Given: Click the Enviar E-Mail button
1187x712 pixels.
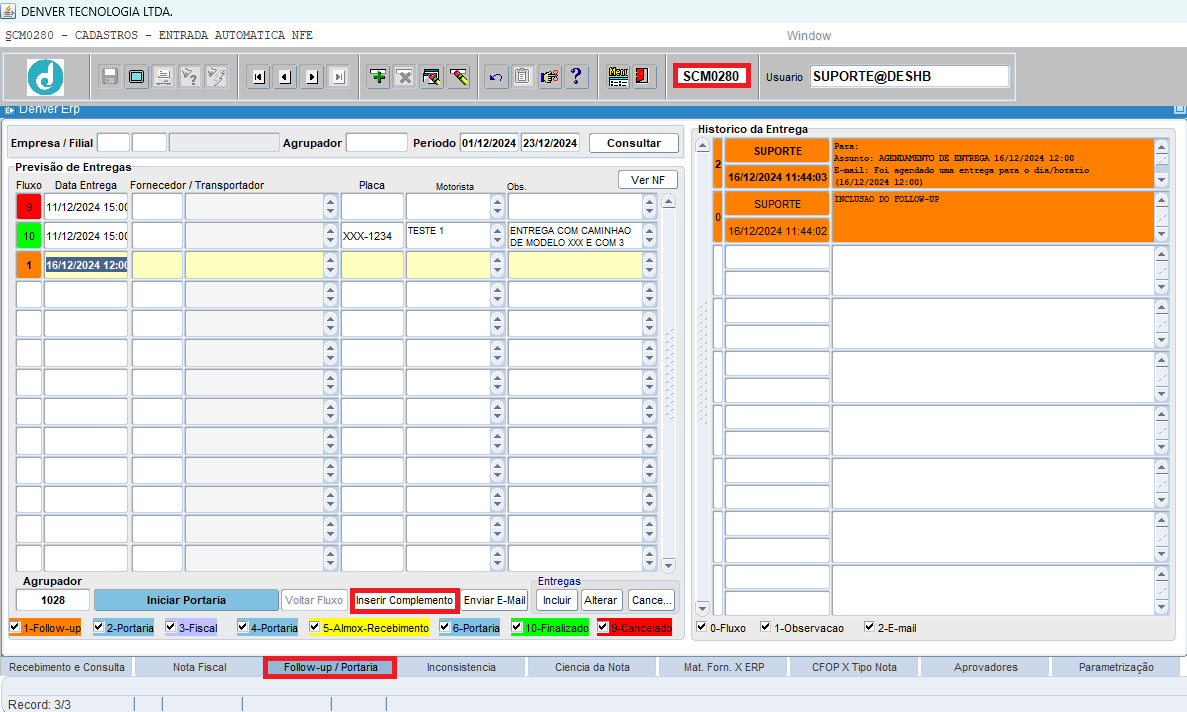Looking at the screenshot, I should [x=494, y=600].
